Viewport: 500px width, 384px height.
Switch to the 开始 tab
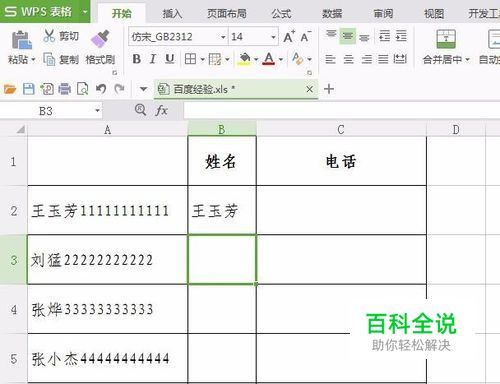coord(121,13)
